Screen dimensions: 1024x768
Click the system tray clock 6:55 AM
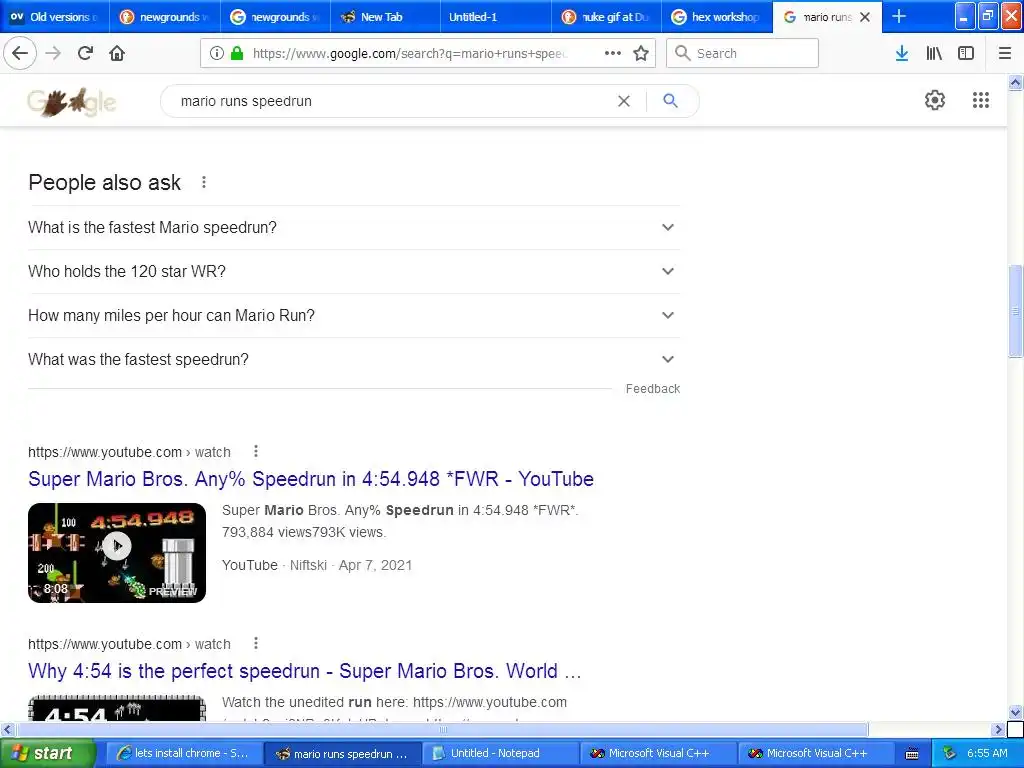987,753
